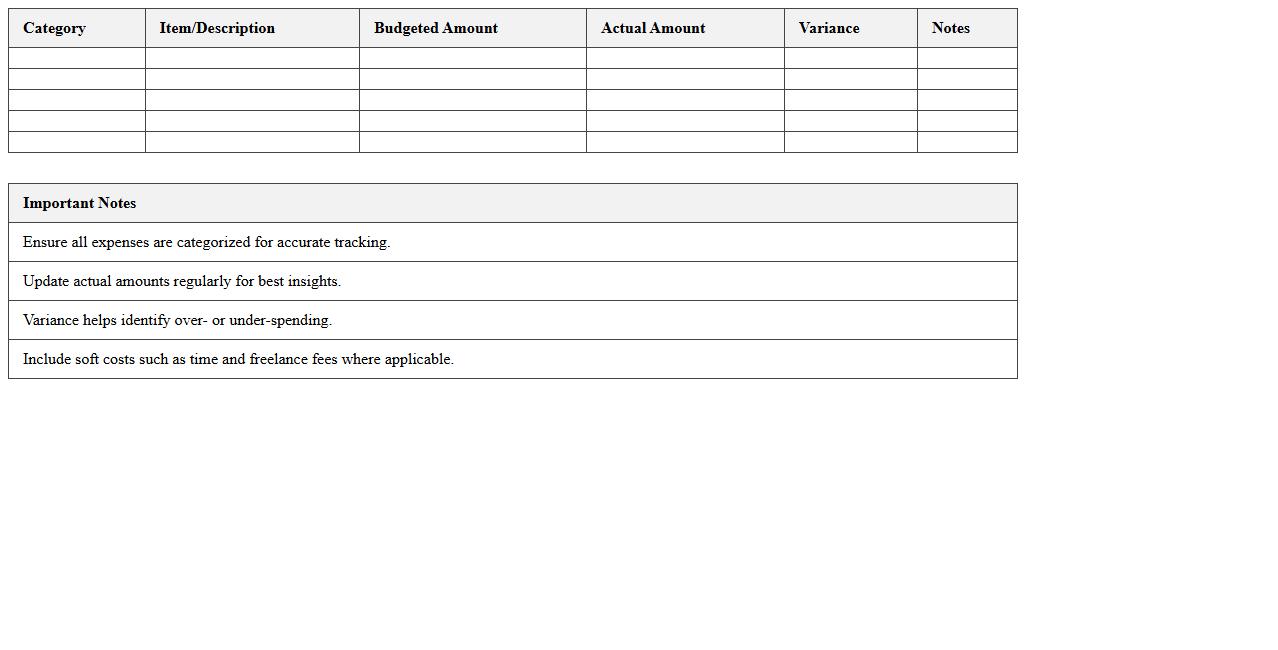Screen dimensions: 1278x650
Task: Click the Notes column header
Action: 950,28
